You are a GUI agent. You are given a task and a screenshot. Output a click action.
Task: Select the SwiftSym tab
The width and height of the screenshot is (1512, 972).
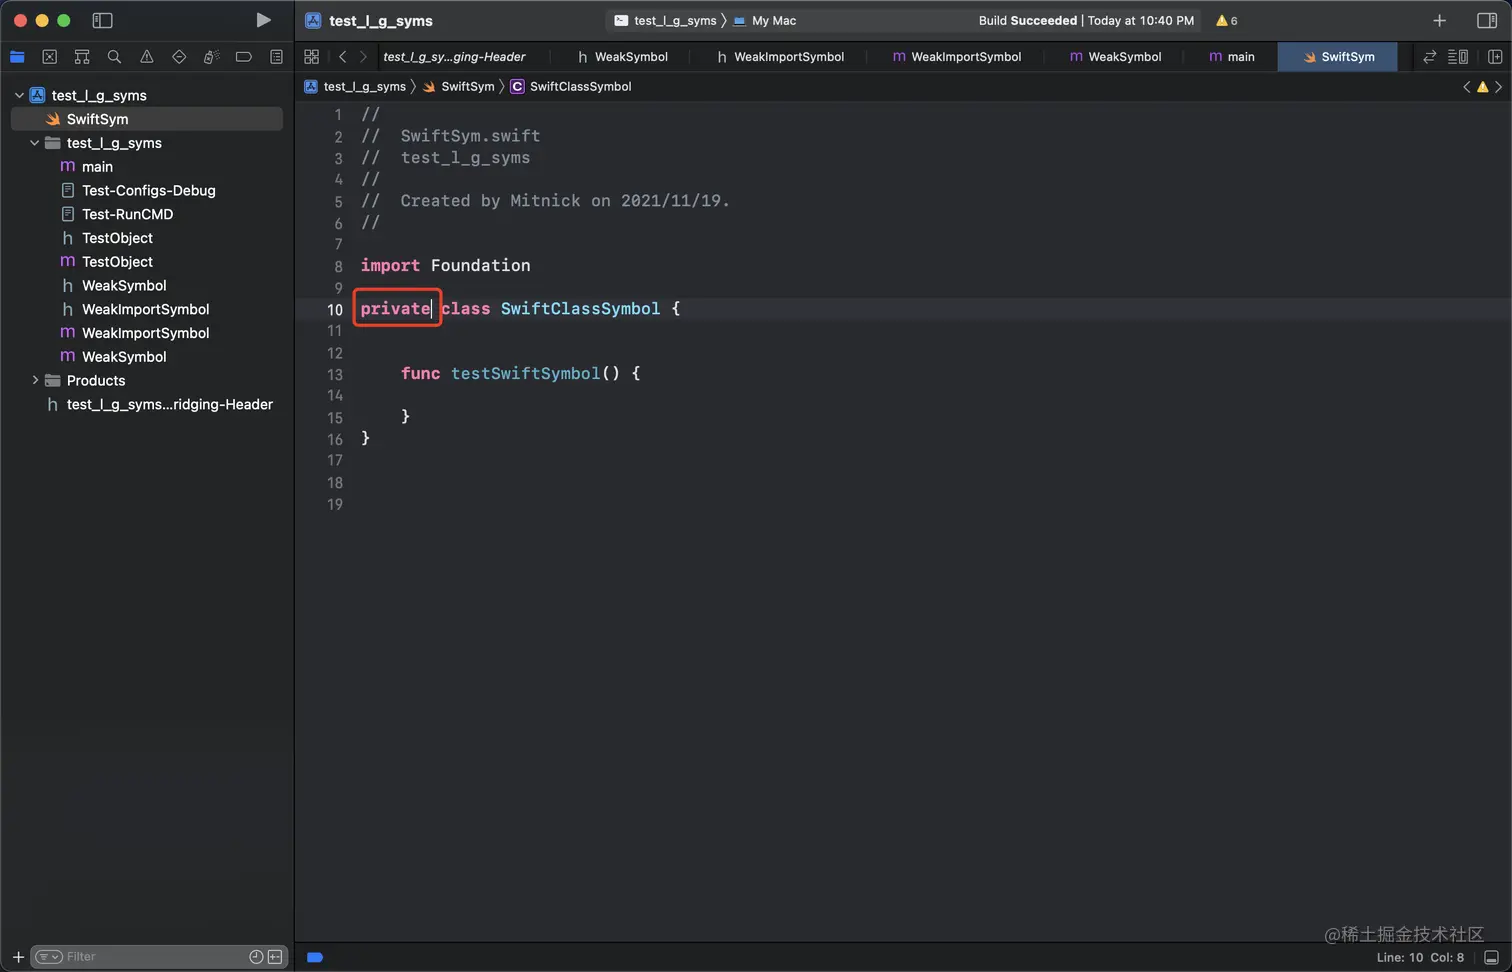(x=1338, y=57)
